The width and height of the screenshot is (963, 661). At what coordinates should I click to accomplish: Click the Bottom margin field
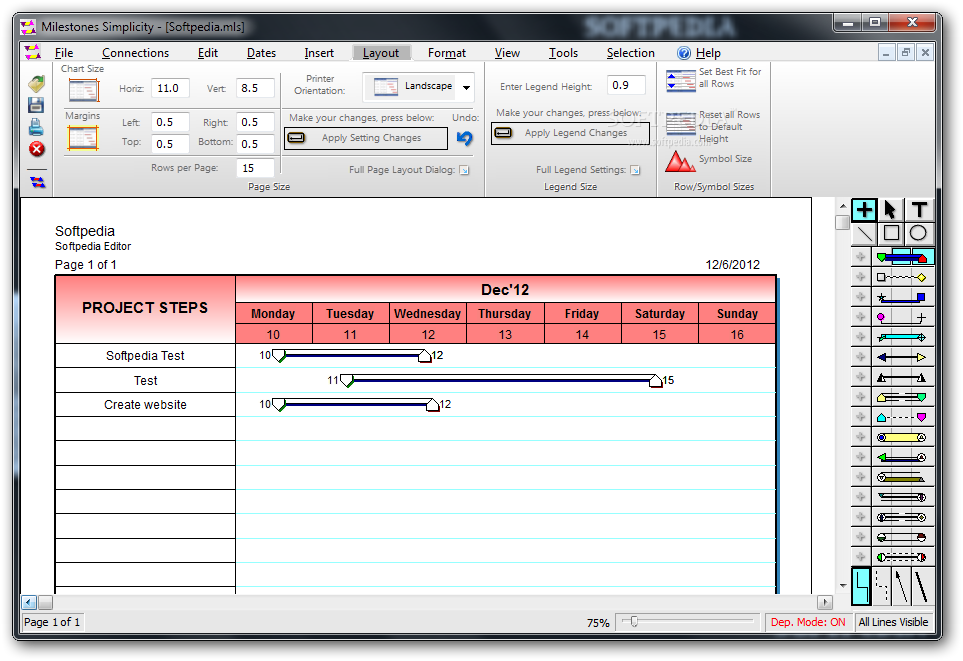pos(255,144)
